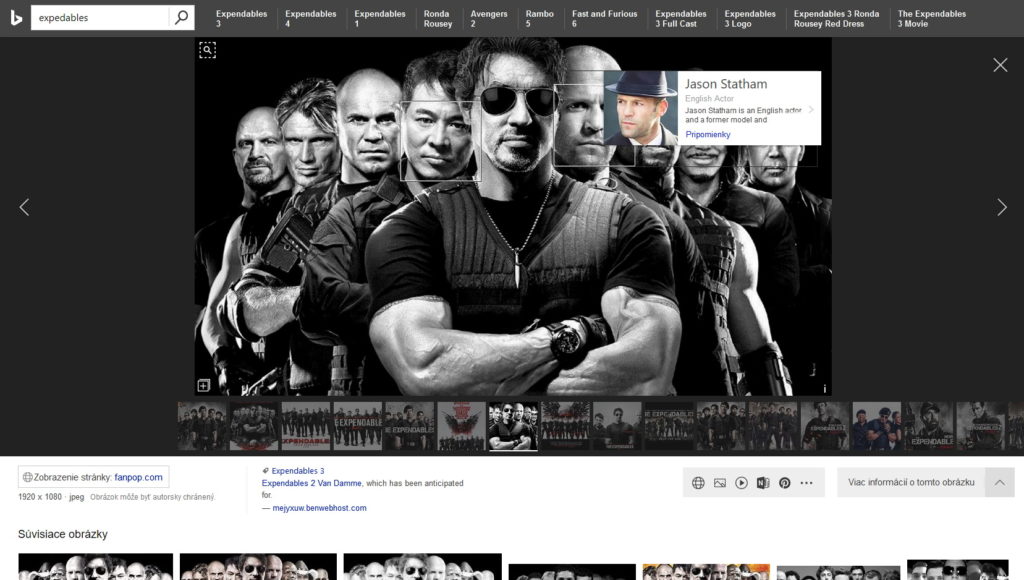
Task: Click the Bing logo
Action: coord(16,18)
